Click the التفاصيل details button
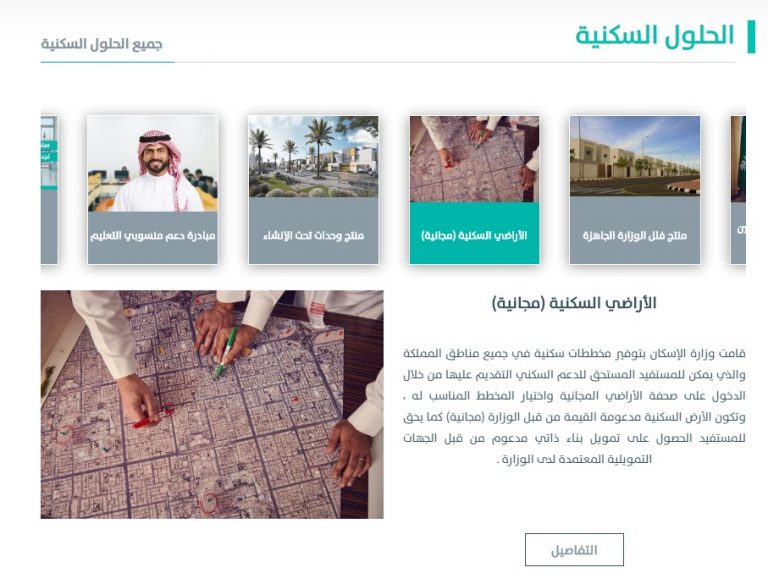 (x=574, y=550)
